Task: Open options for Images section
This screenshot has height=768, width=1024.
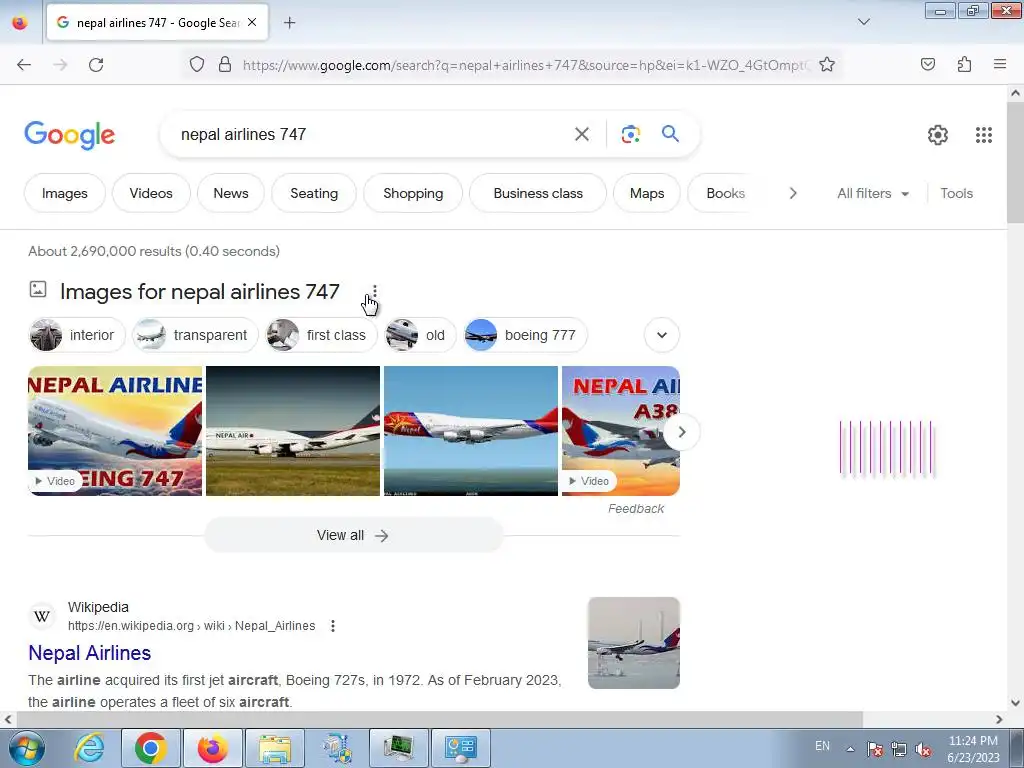Action: 374,291
